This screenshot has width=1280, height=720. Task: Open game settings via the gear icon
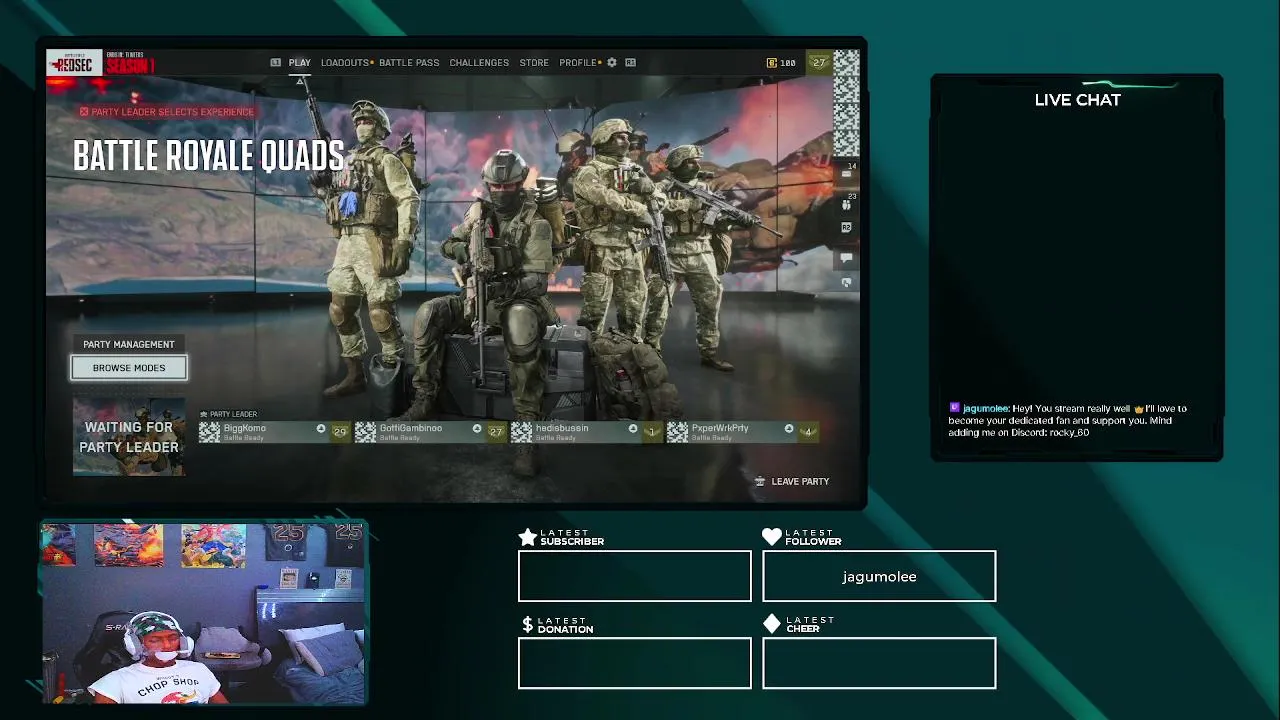tap(612, 63)
